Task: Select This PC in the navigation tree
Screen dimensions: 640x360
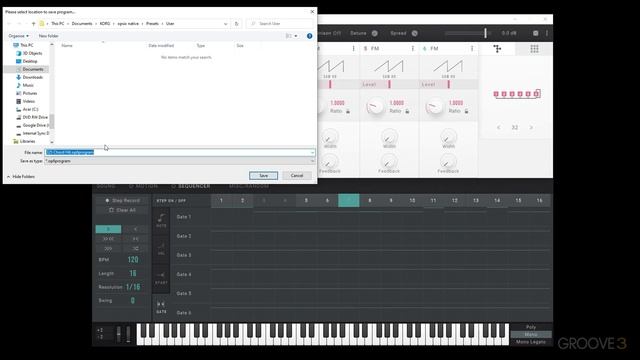Action: point(27,45)
